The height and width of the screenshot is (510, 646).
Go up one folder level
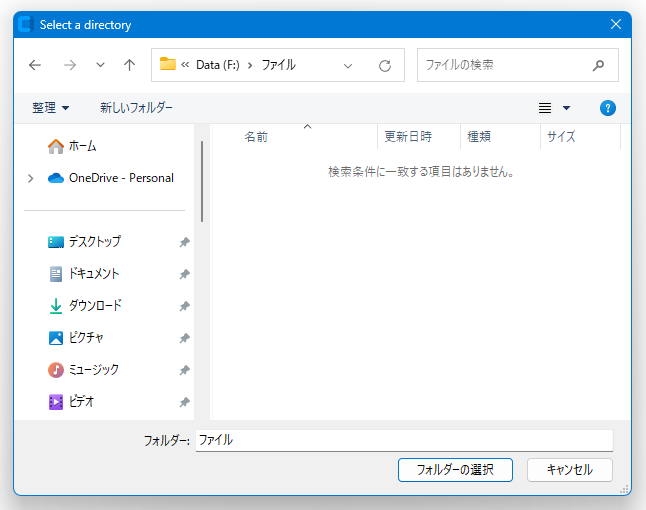[129, 65]
